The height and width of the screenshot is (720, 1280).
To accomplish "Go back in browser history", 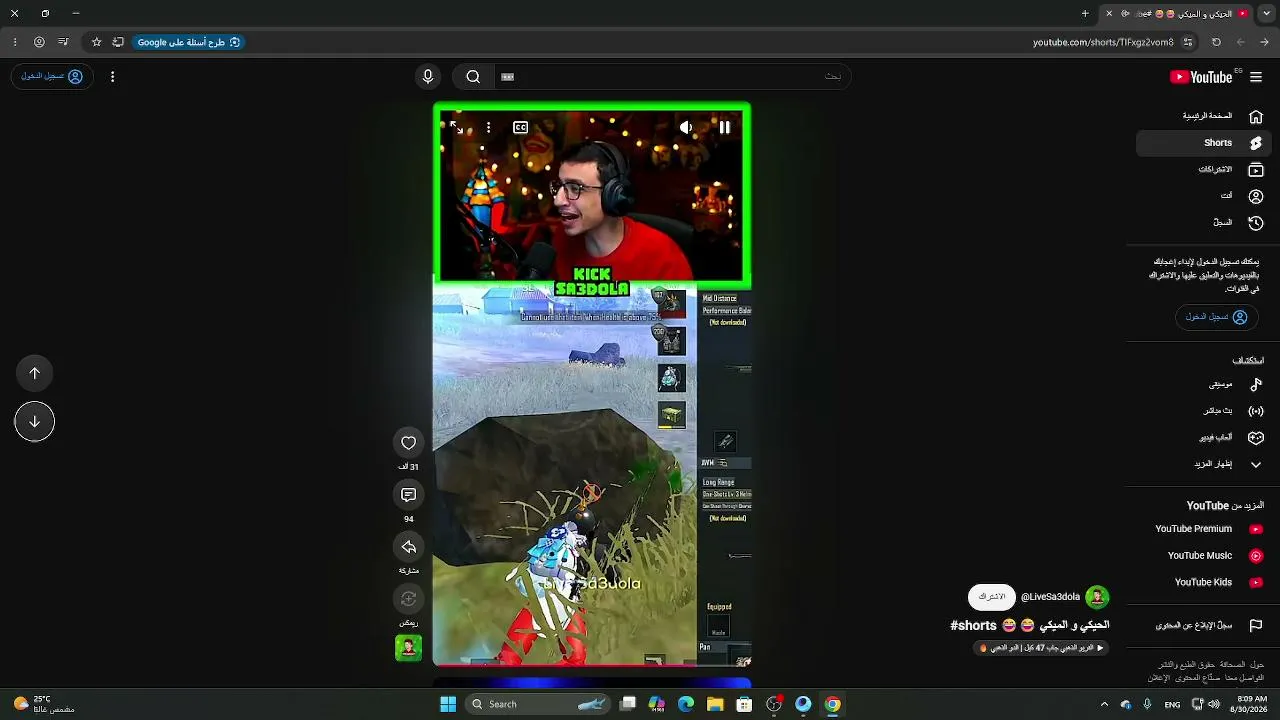I will click(1265, 42).
